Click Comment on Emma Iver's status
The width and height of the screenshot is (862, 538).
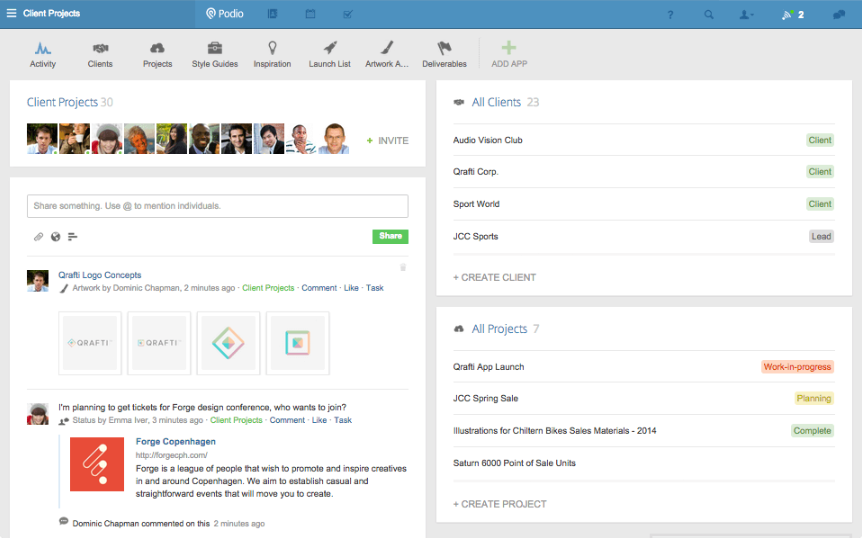point(287,420)
